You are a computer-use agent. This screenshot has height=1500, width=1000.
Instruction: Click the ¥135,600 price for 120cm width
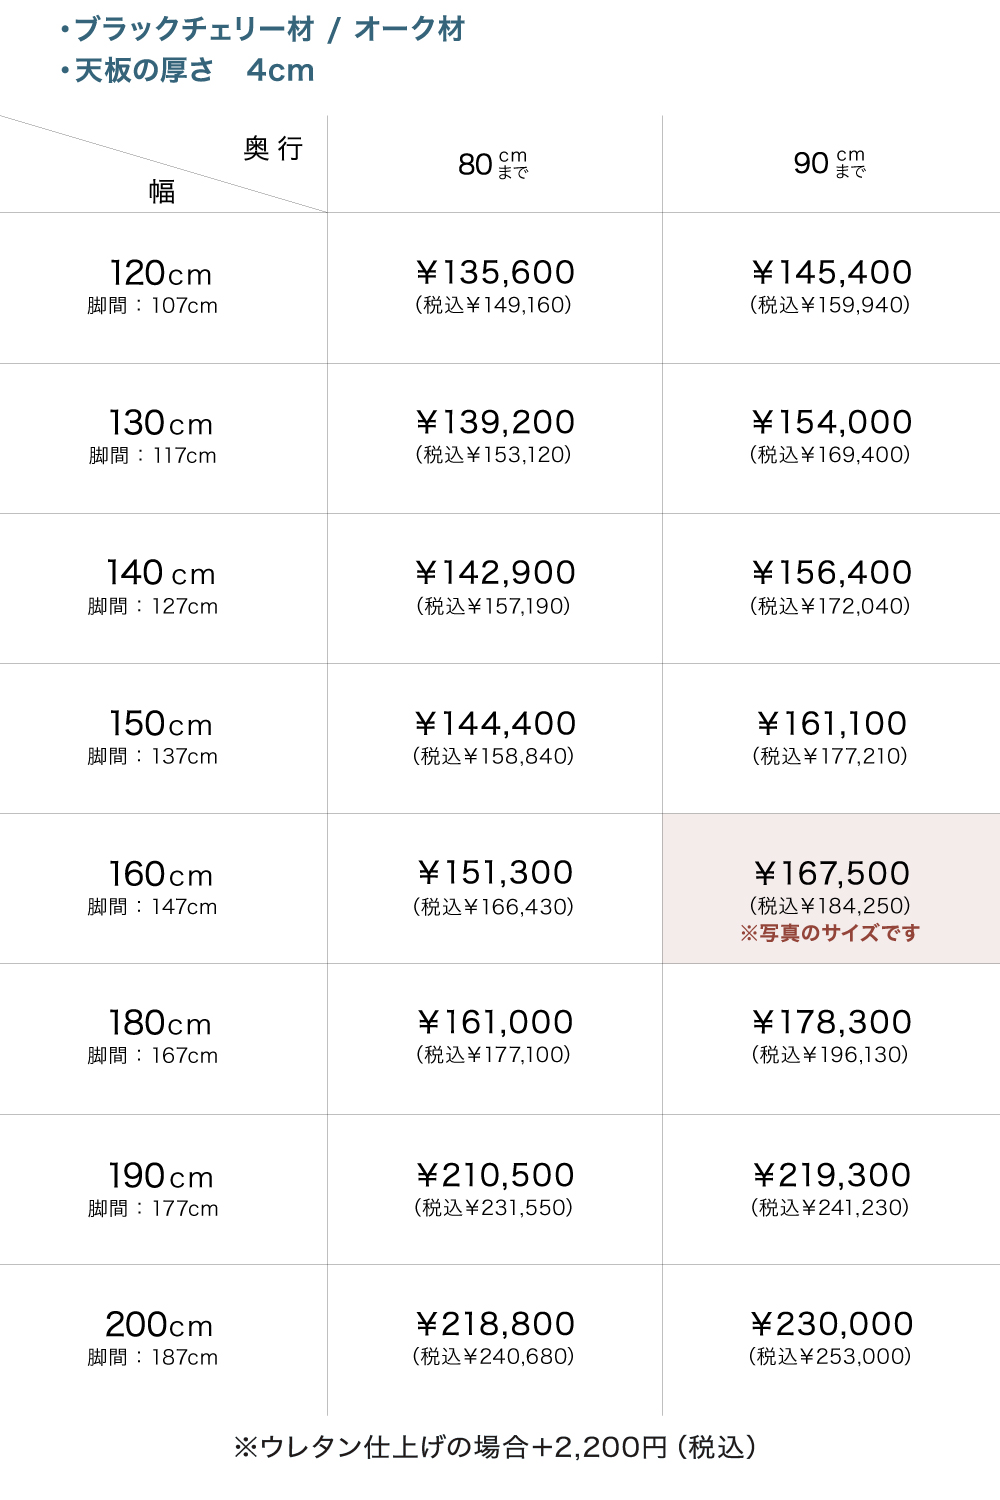tap(495, 273)
